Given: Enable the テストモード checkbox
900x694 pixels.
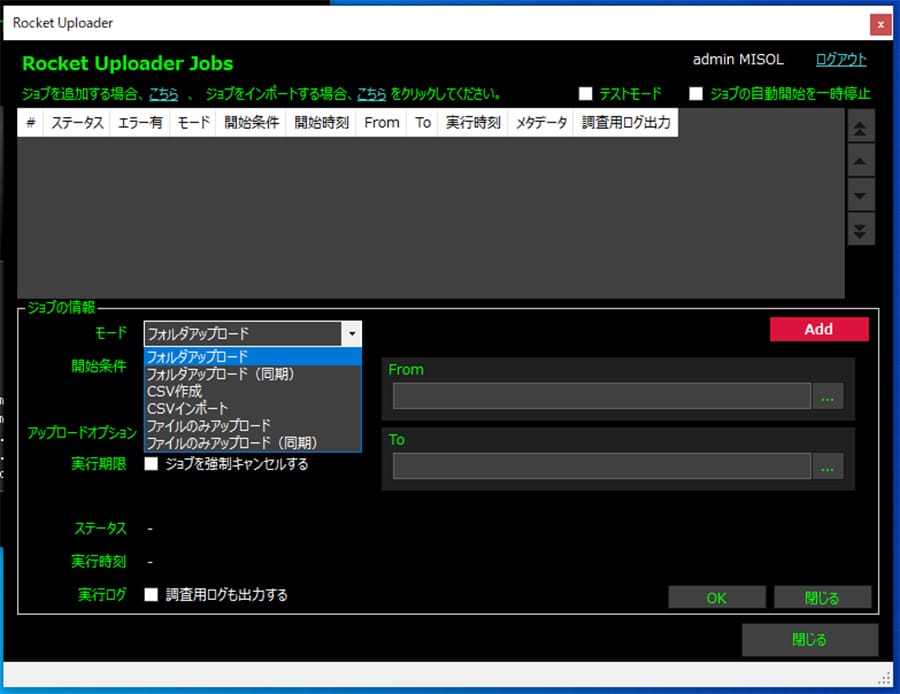Looking at the screenshot, I should (585, 94).
